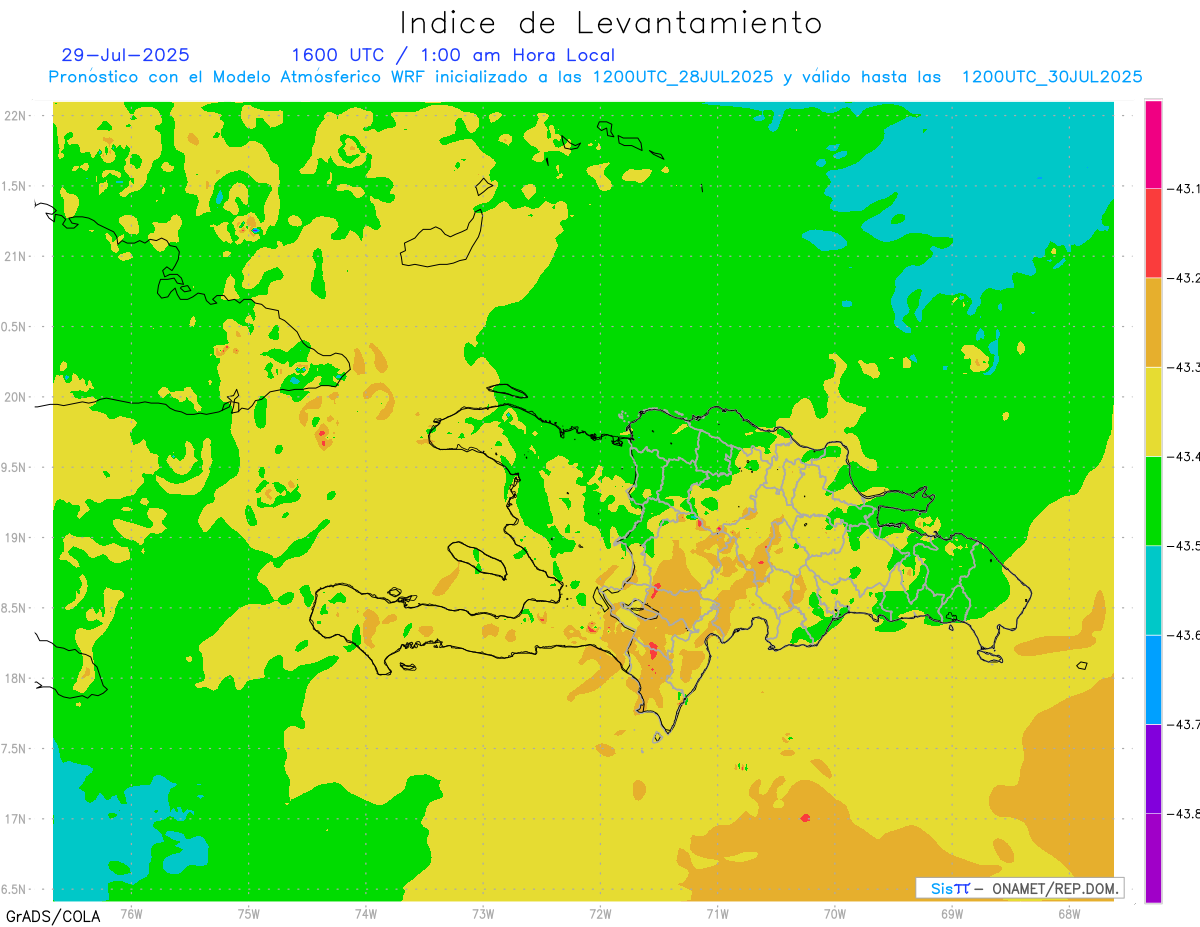This screenshot has height=927, width=1200.
Task: Click the -43.2 legend value
Action: click(x=1184, y=278)
